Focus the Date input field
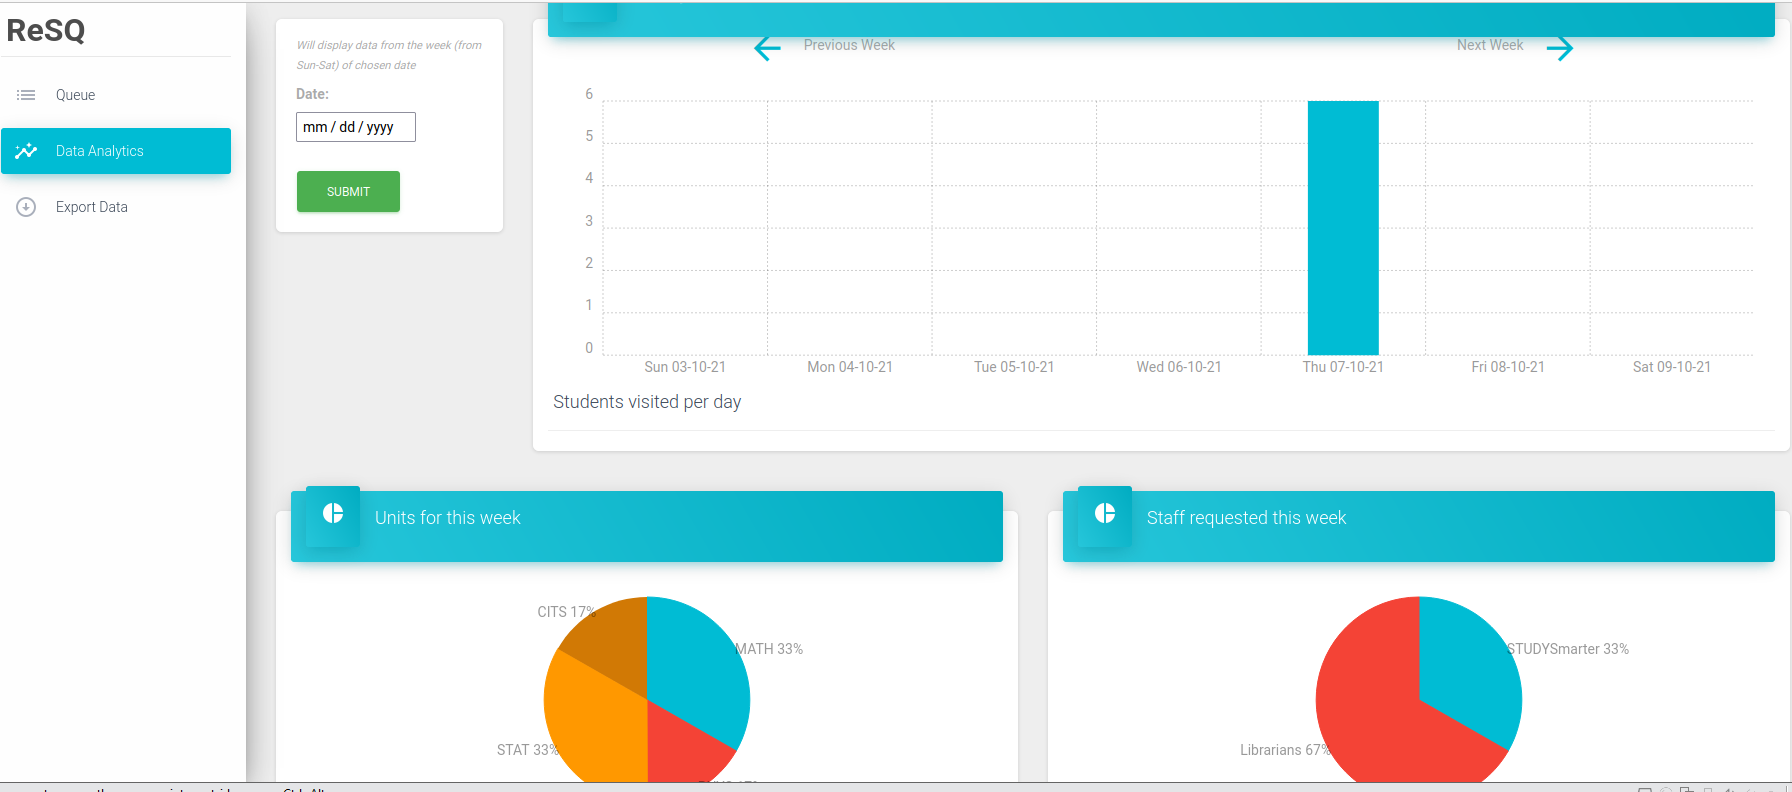Screen dimensions: 1792x792 click(355, 127)
